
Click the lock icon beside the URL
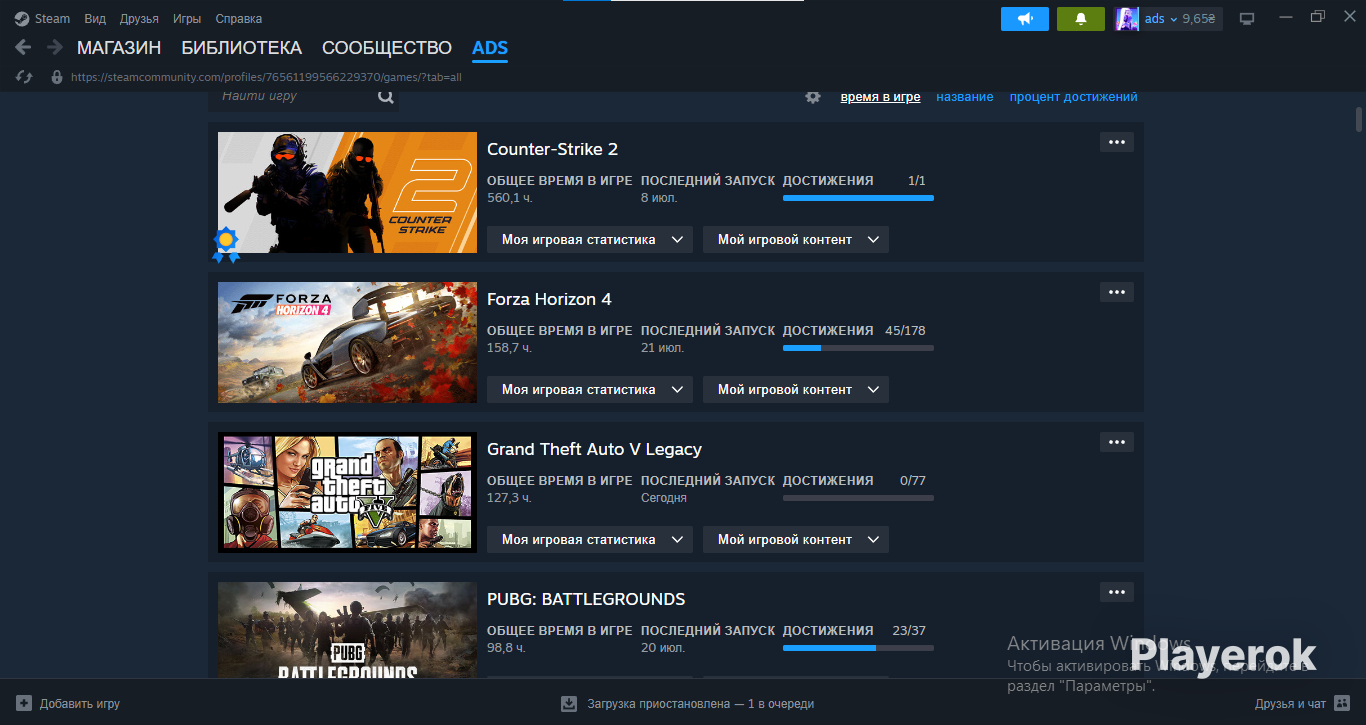[56, 77]
